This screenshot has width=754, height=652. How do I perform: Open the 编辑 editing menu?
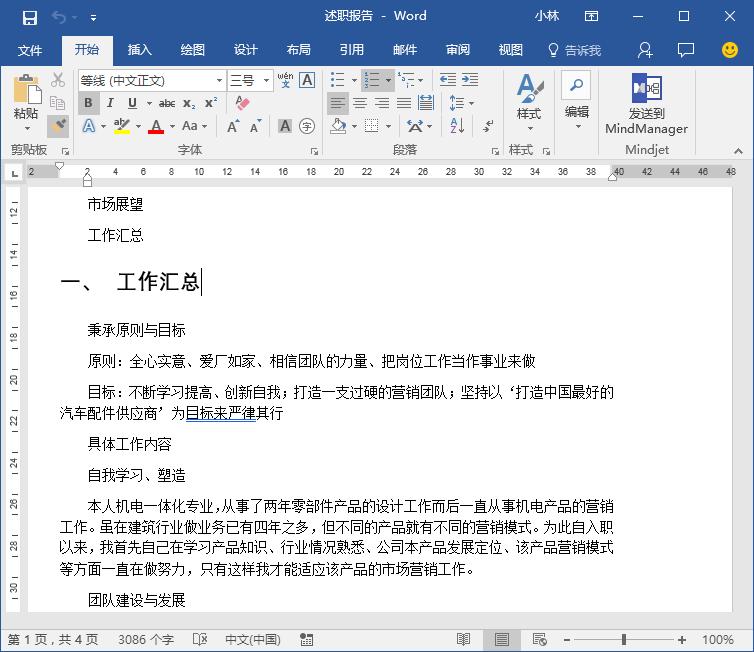pyautogui.click(x=577, y=101)
